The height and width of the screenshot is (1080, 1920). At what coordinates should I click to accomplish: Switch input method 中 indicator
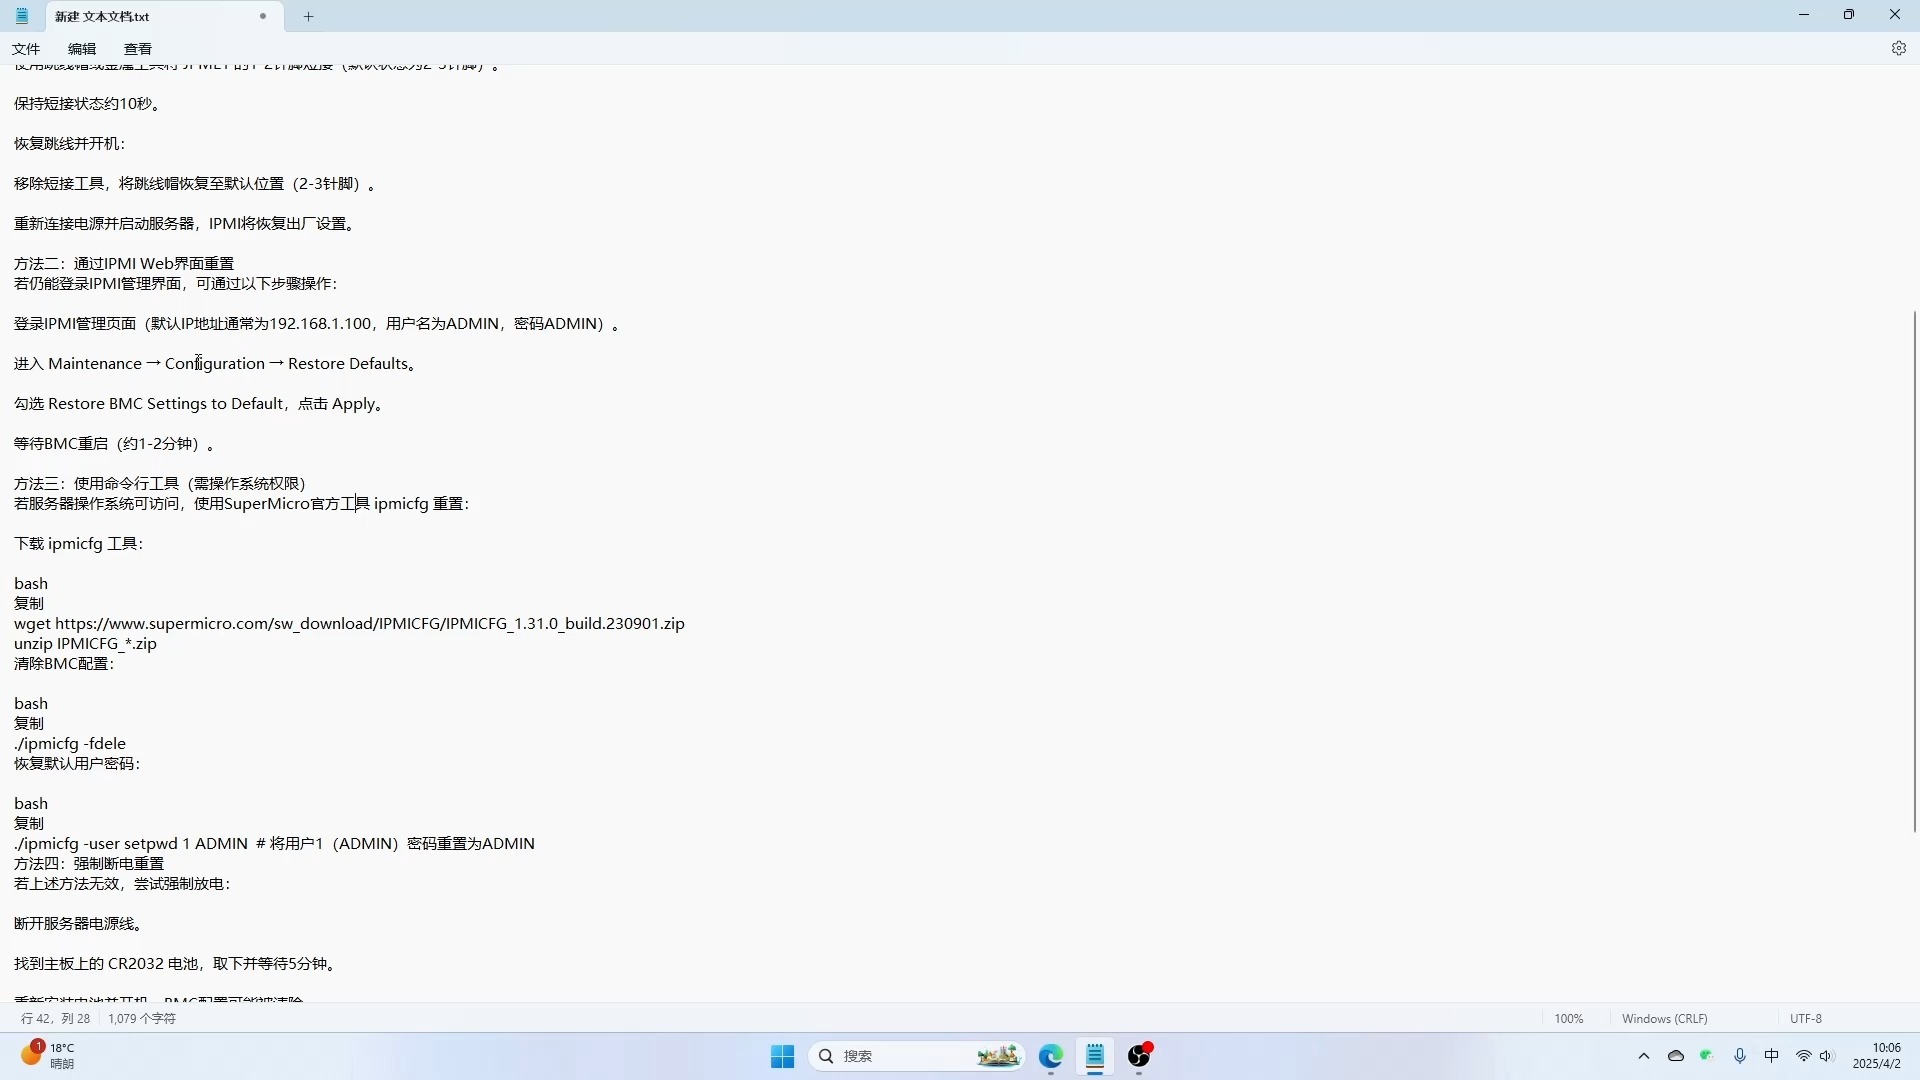tap(1772, 1056)
